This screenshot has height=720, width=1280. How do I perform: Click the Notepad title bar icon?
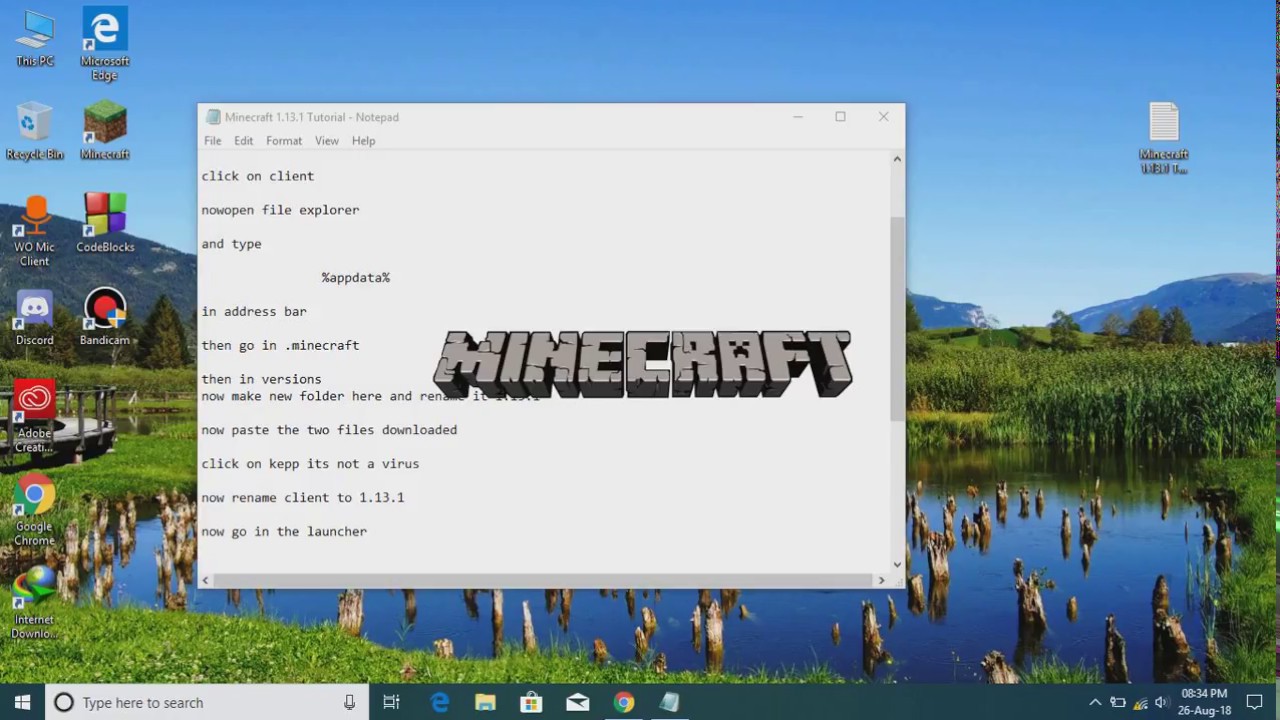point(213,117)
